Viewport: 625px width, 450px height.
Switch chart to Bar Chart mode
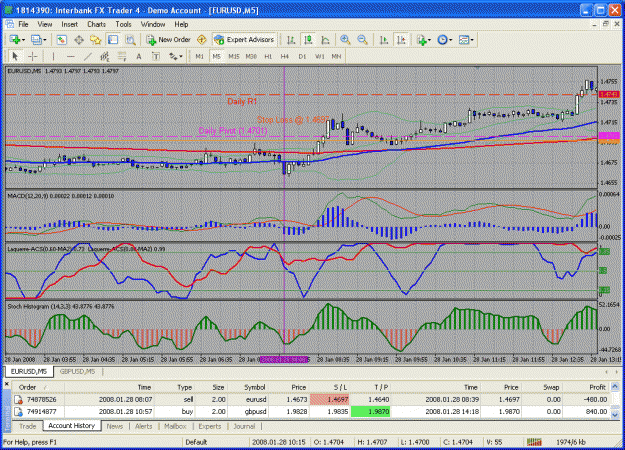click(291, 40)
